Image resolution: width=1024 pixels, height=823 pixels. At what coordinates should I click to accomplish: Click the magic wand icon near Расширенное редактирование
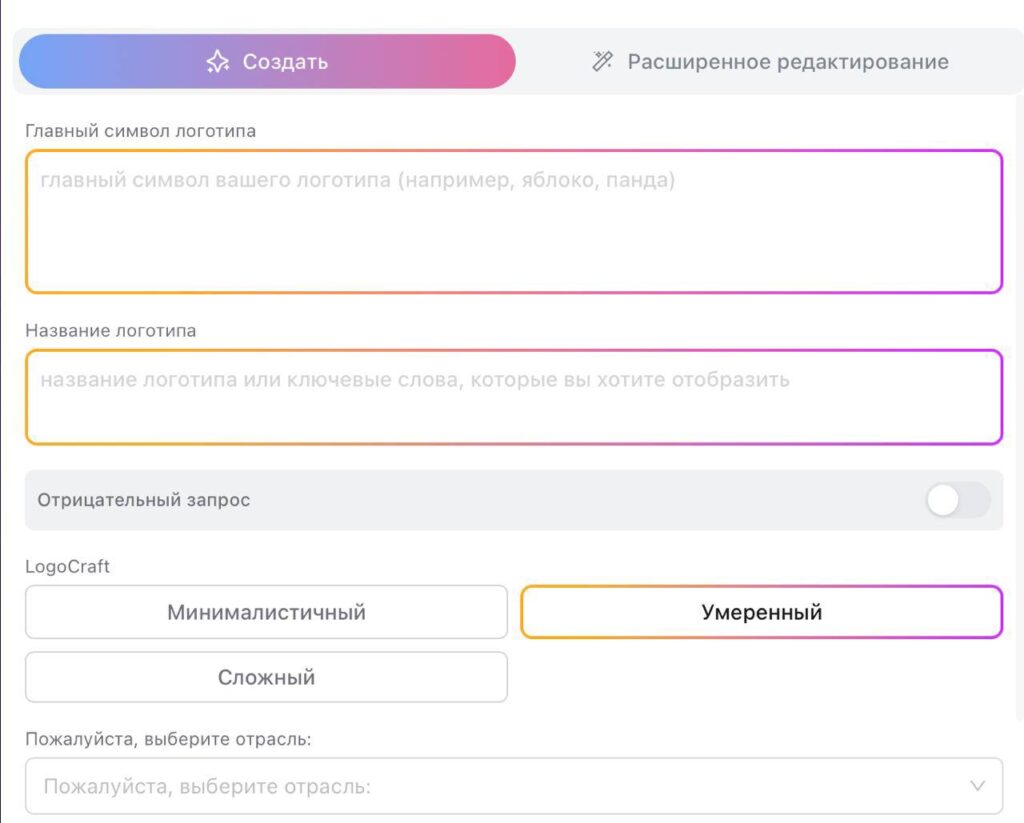(x=601, y=61)
